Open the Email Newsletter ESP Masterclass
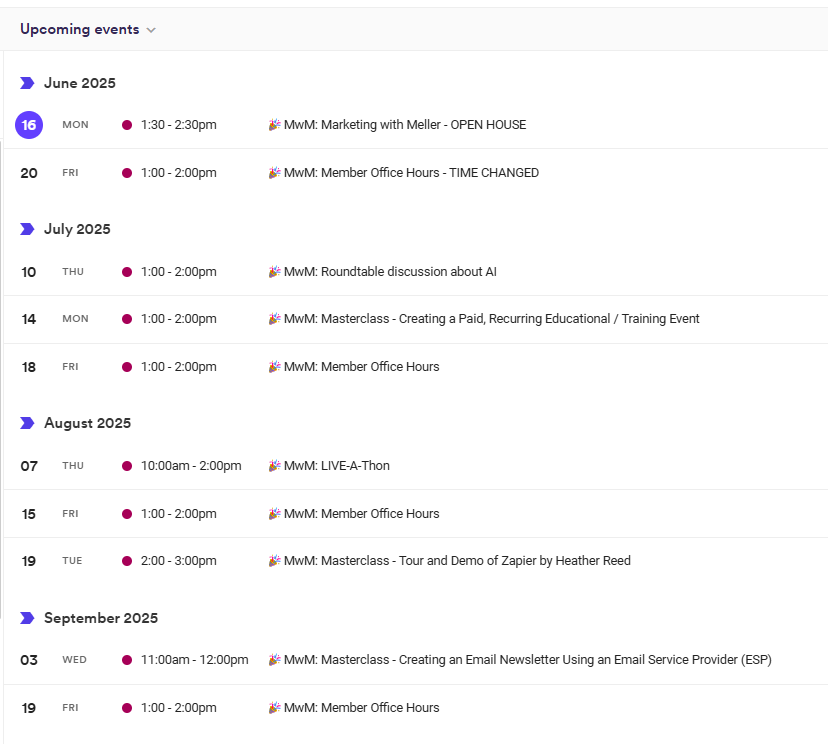 (x=527, y=660)
